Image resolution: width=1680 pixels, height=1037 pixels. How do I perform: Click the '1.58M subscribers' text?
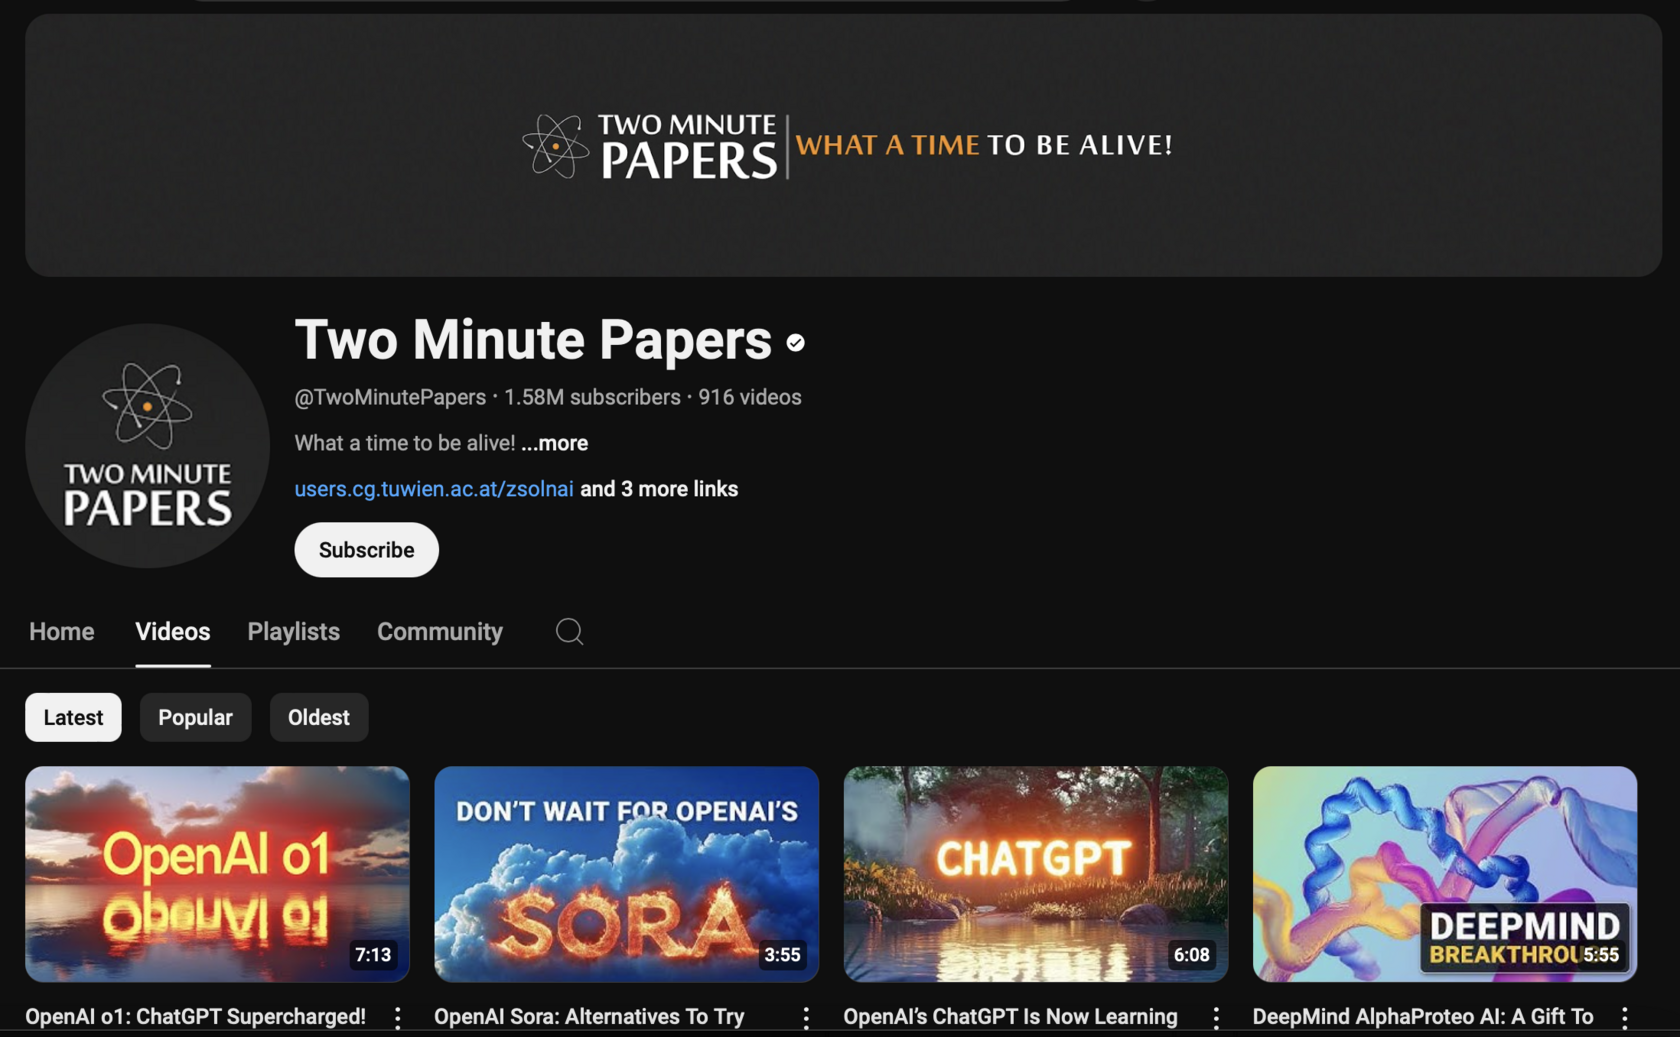tap(592, 397)
